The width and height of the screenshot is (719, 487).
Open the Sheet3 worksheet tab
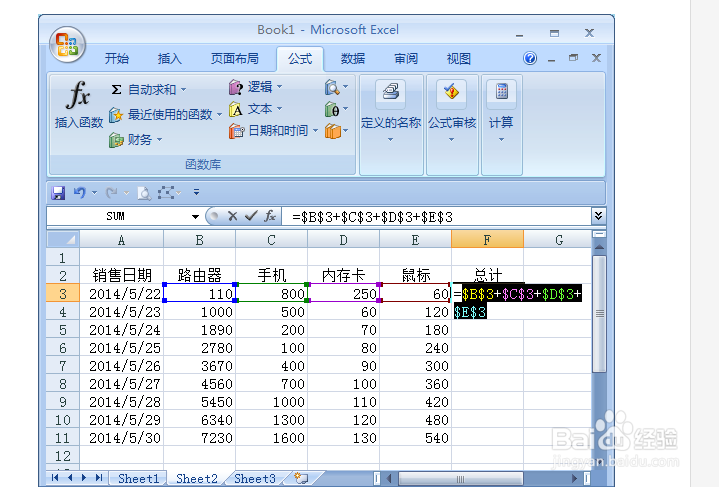pos(255,479)
